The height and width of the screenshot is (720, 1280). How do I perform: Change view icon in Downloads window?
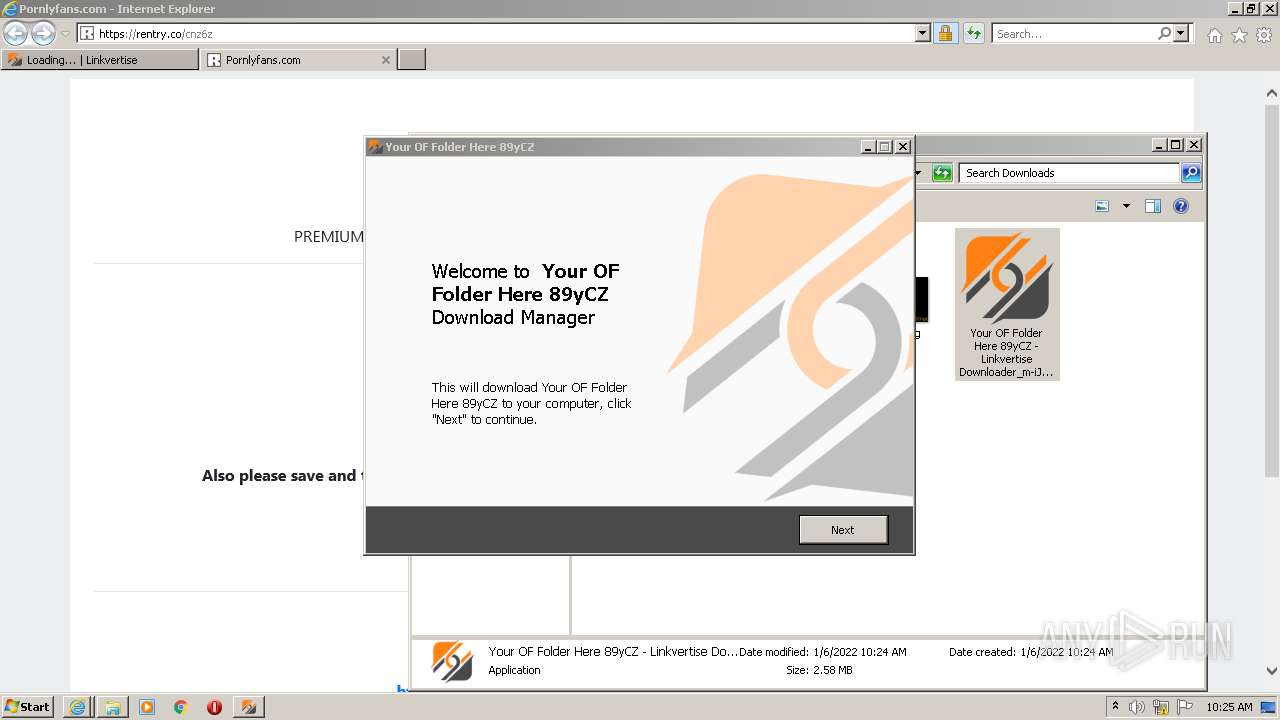tap(1102, 206)
